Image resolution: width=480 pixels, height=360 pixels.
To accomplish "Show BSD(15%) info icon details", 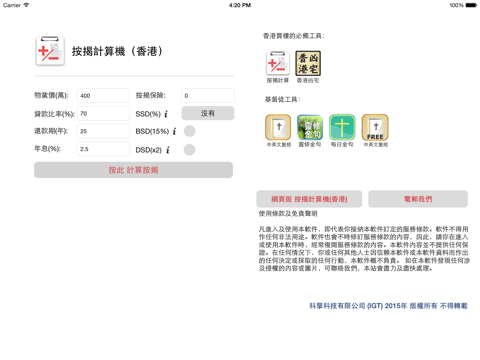I will (x=174, y=131).
